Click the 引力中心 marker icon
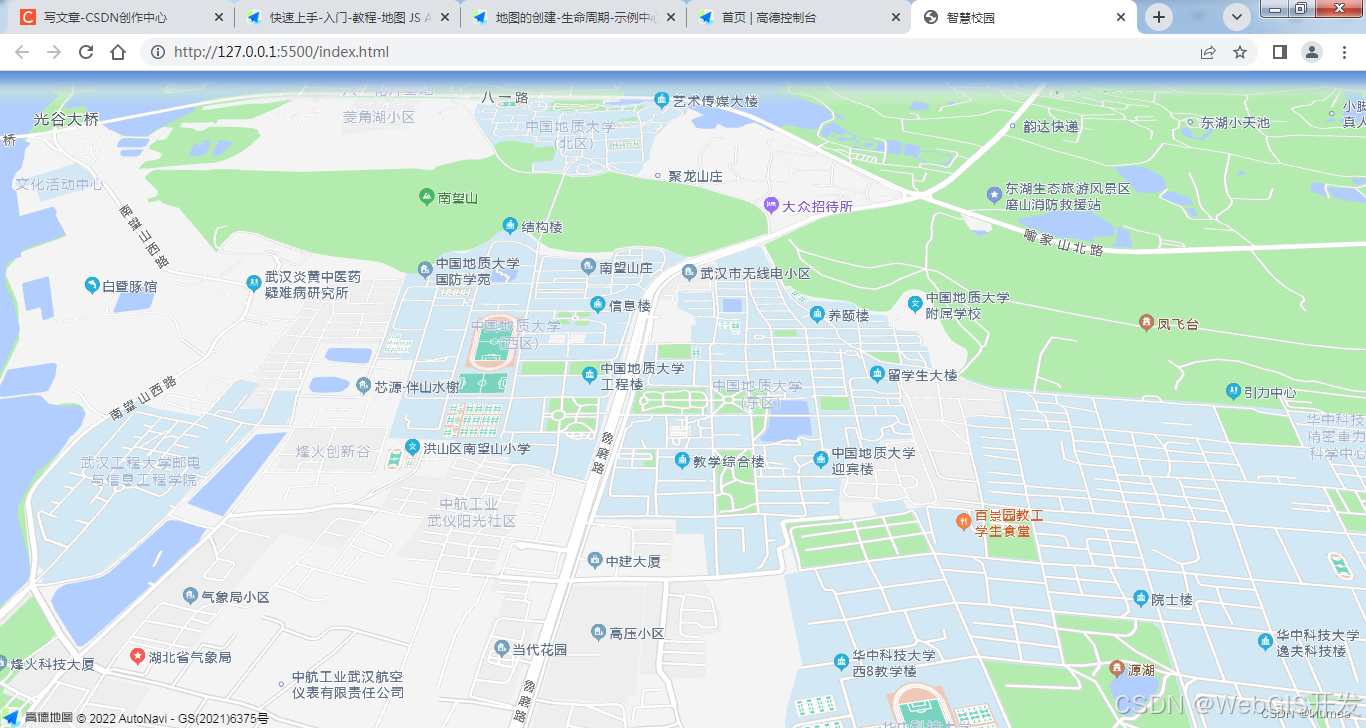This screenshot has height=728, width=1366. point(1233,391)
